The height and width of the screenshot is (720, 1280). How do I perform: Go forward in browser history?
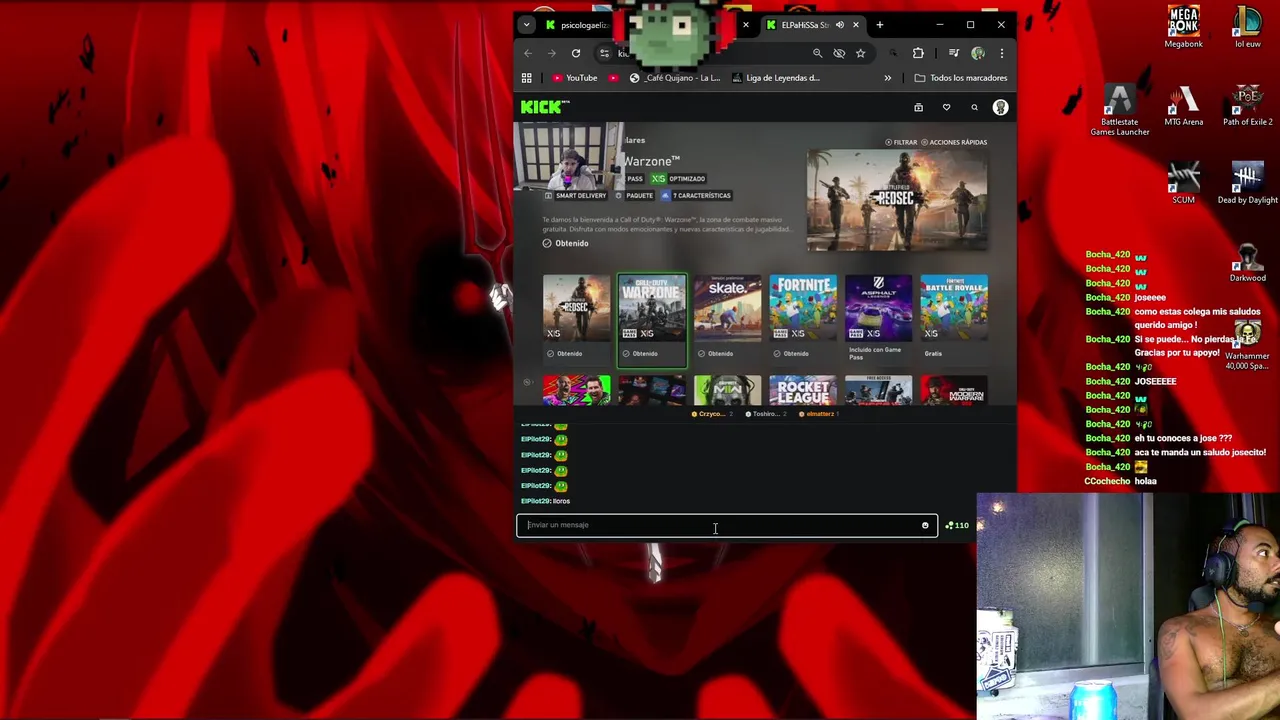(x=551, y=53)
